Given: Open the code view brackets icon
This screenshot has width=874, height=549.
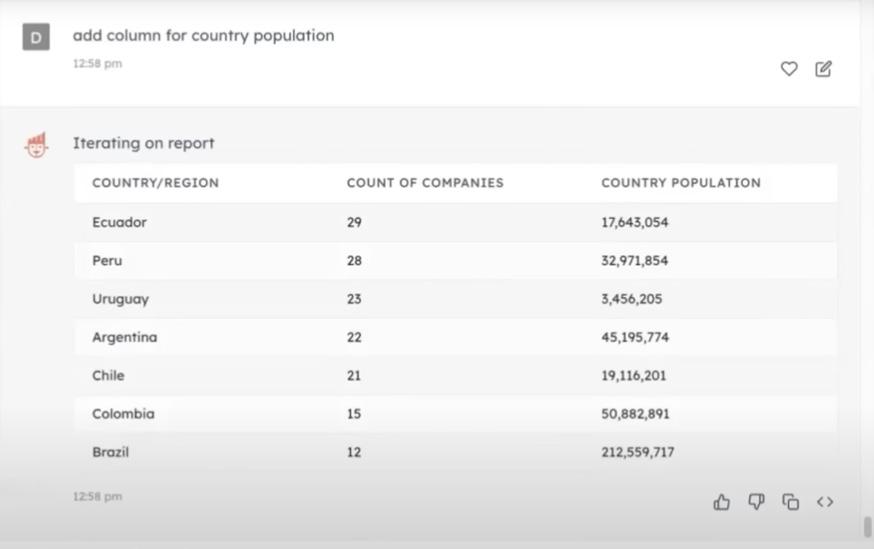Looking at the screenshot, I should 825,502.
